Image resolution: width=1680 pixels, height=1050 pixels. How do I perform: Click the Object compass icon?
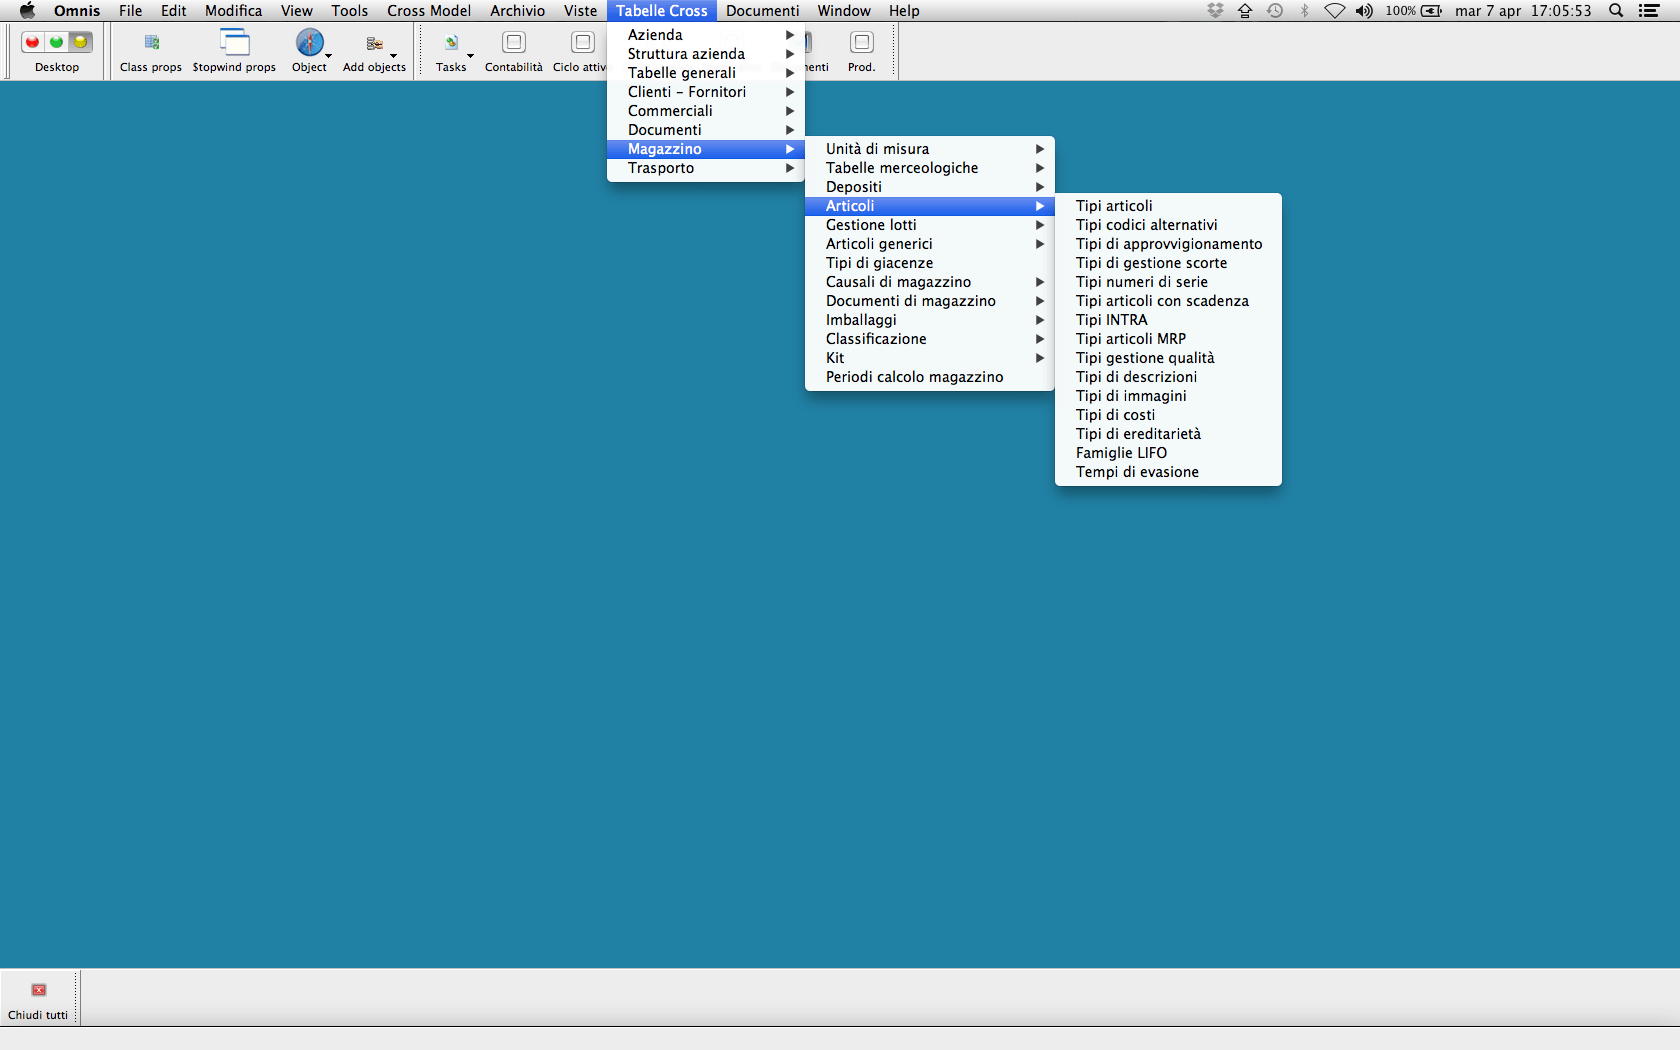click(309, 43)
